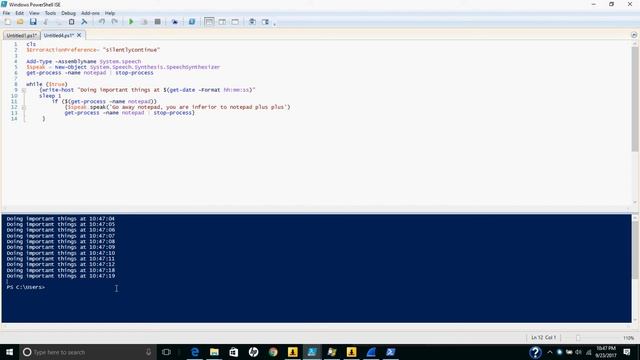Viewport: 640px width, 360px height.
Task: Open the HP app on the taskbar
Action: pyautogui.click(x=253, y=352)
